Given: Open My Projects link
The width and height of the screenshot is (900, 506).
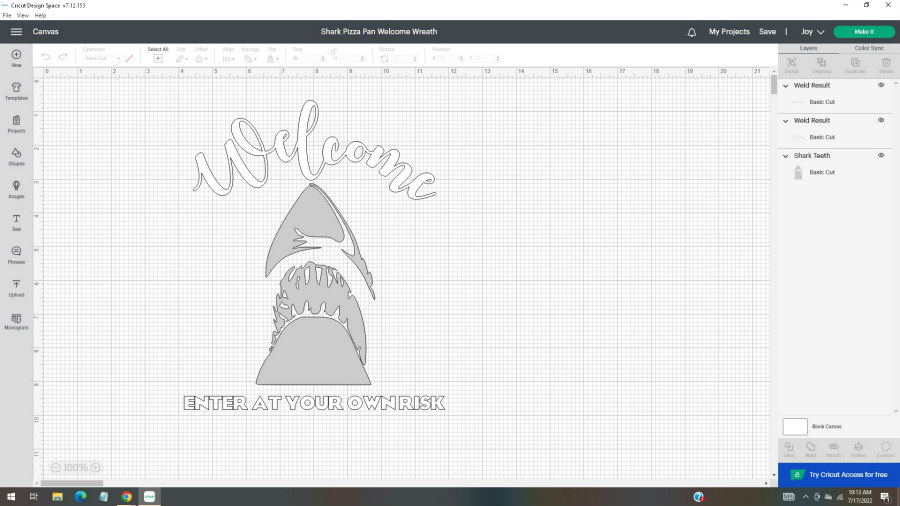Looking at the screenshot, I should (729, 32).
